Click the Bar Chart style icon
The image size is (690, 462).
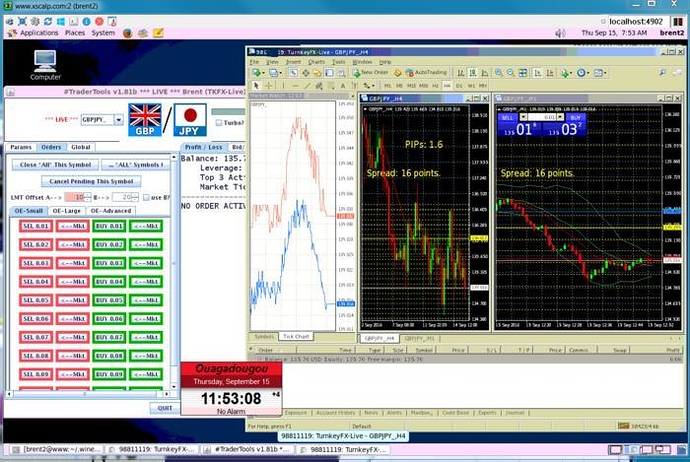coord(461,73)
